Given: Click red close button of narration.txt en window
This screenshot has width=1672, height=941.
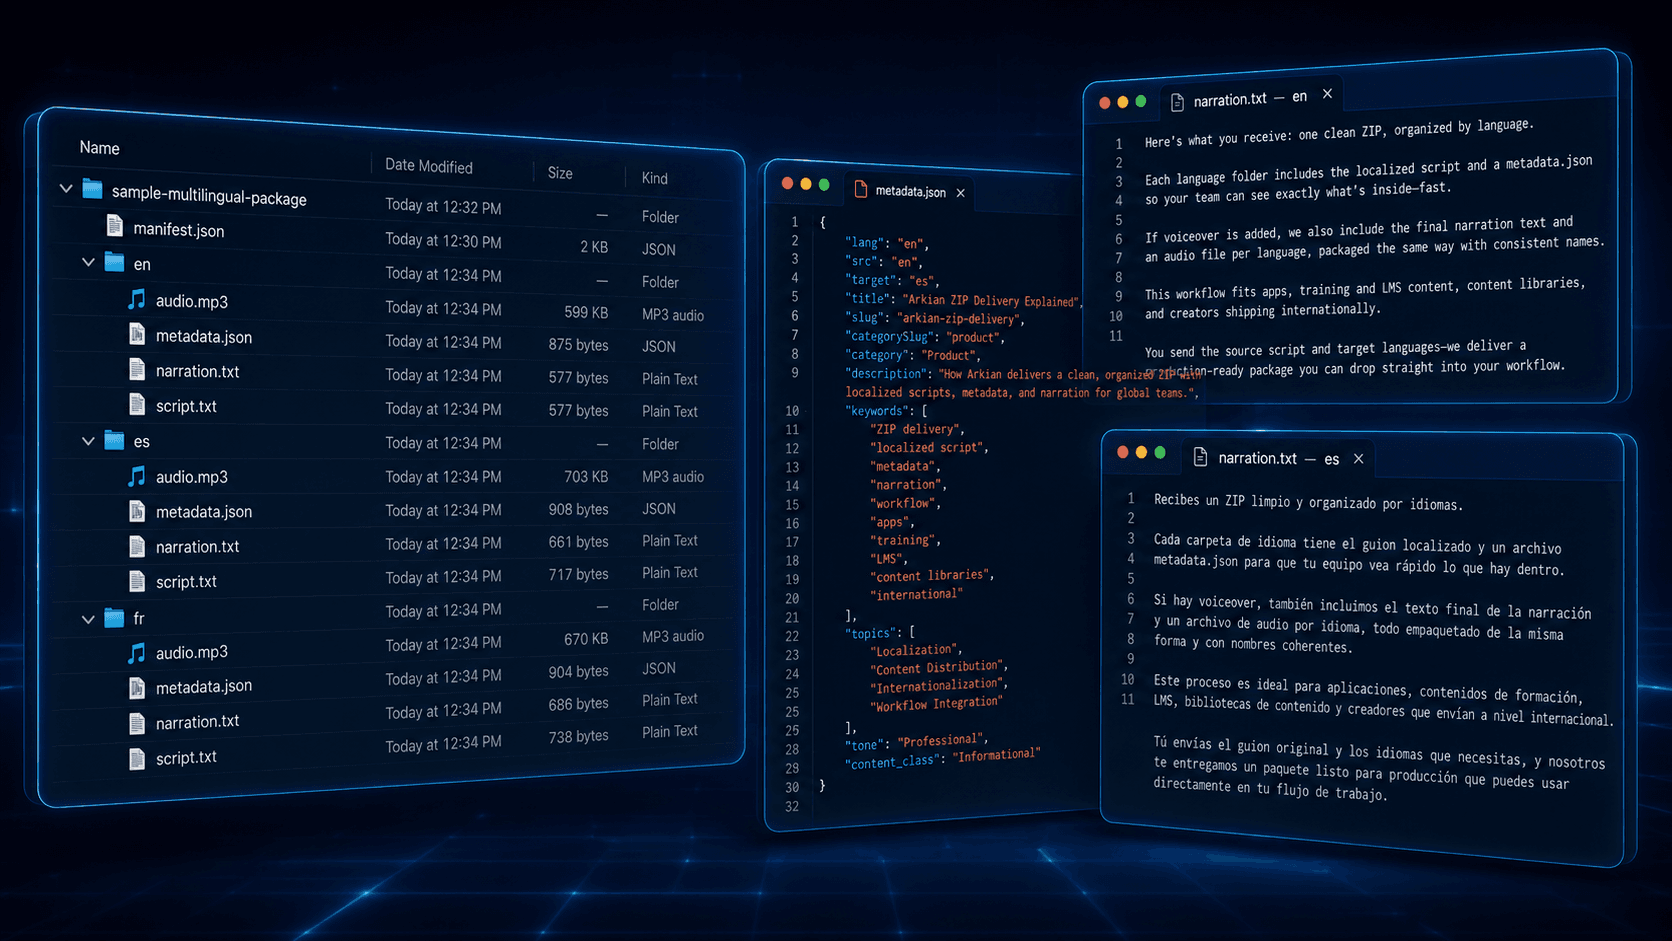Looking at the screenshot, I should 1105,103.
